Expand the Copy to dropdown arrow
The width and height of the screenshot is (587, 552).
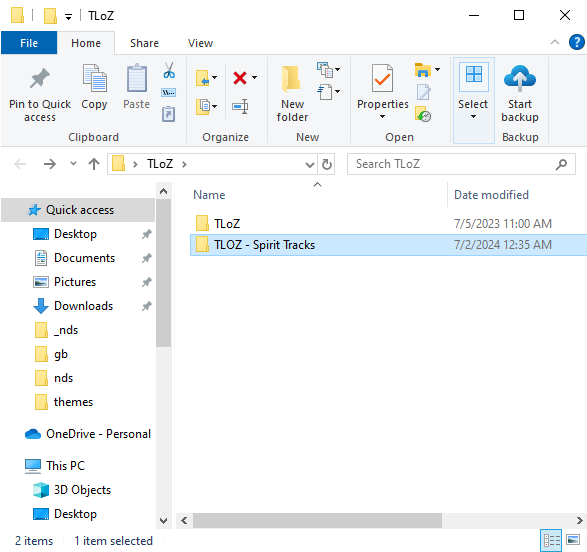[x=215, y=106]
